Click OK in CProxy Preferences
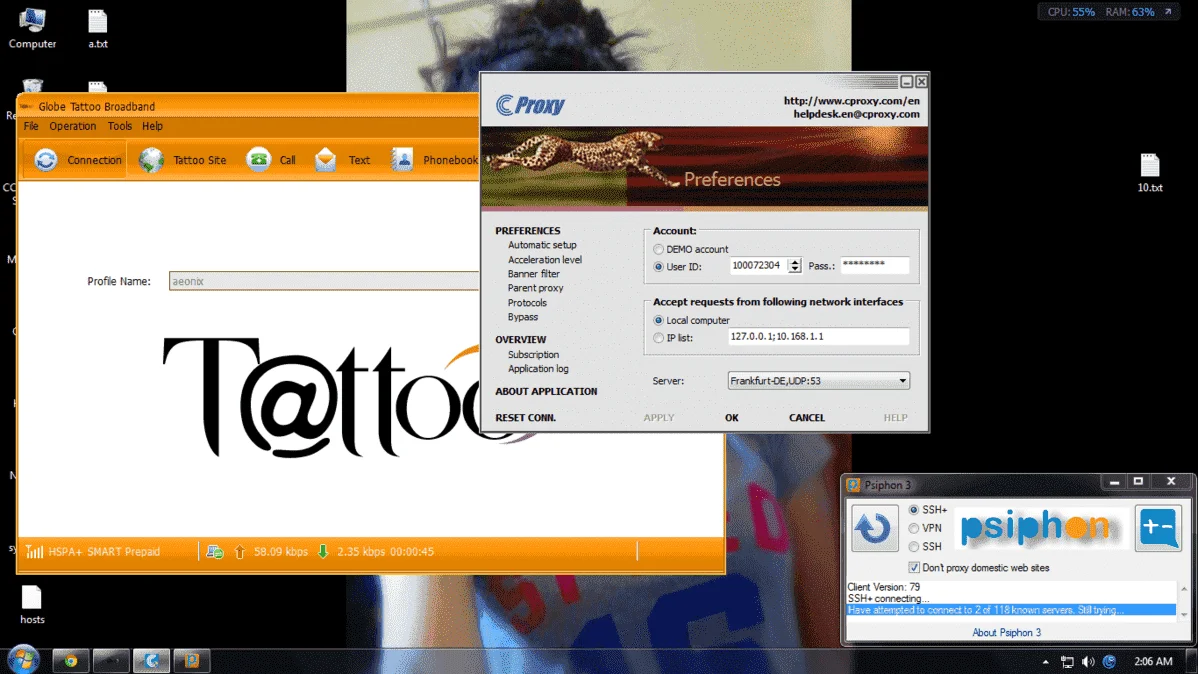The width and height of the screenshot is (1198, 674). tap(732, 418)
